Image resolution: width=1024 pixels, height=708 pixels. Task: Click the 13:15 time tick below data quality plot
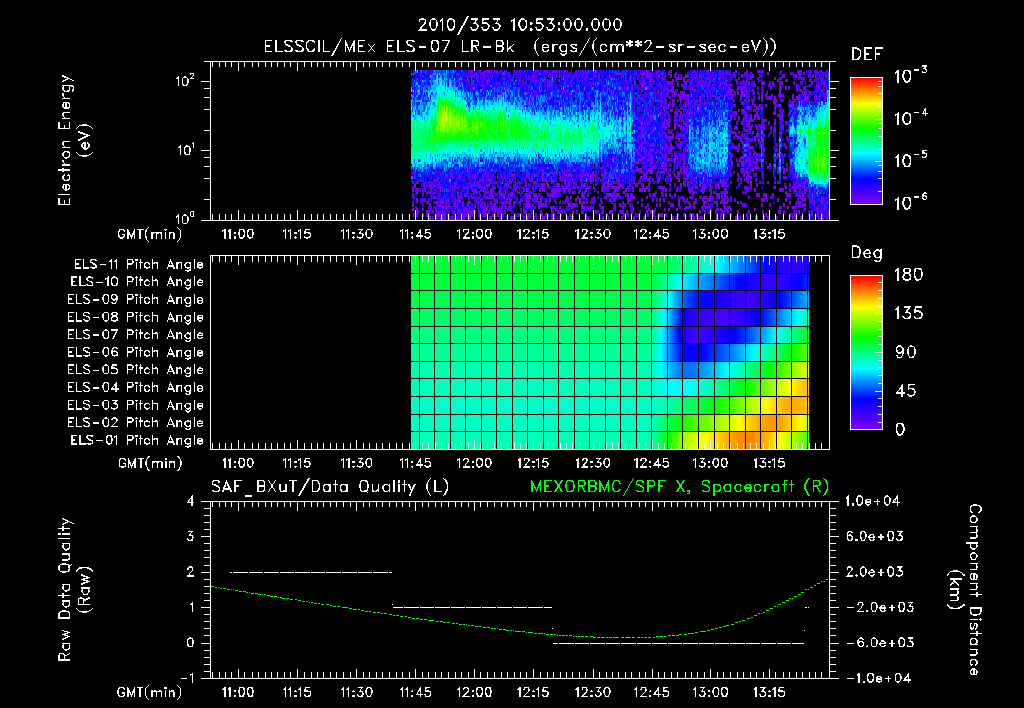769,692
